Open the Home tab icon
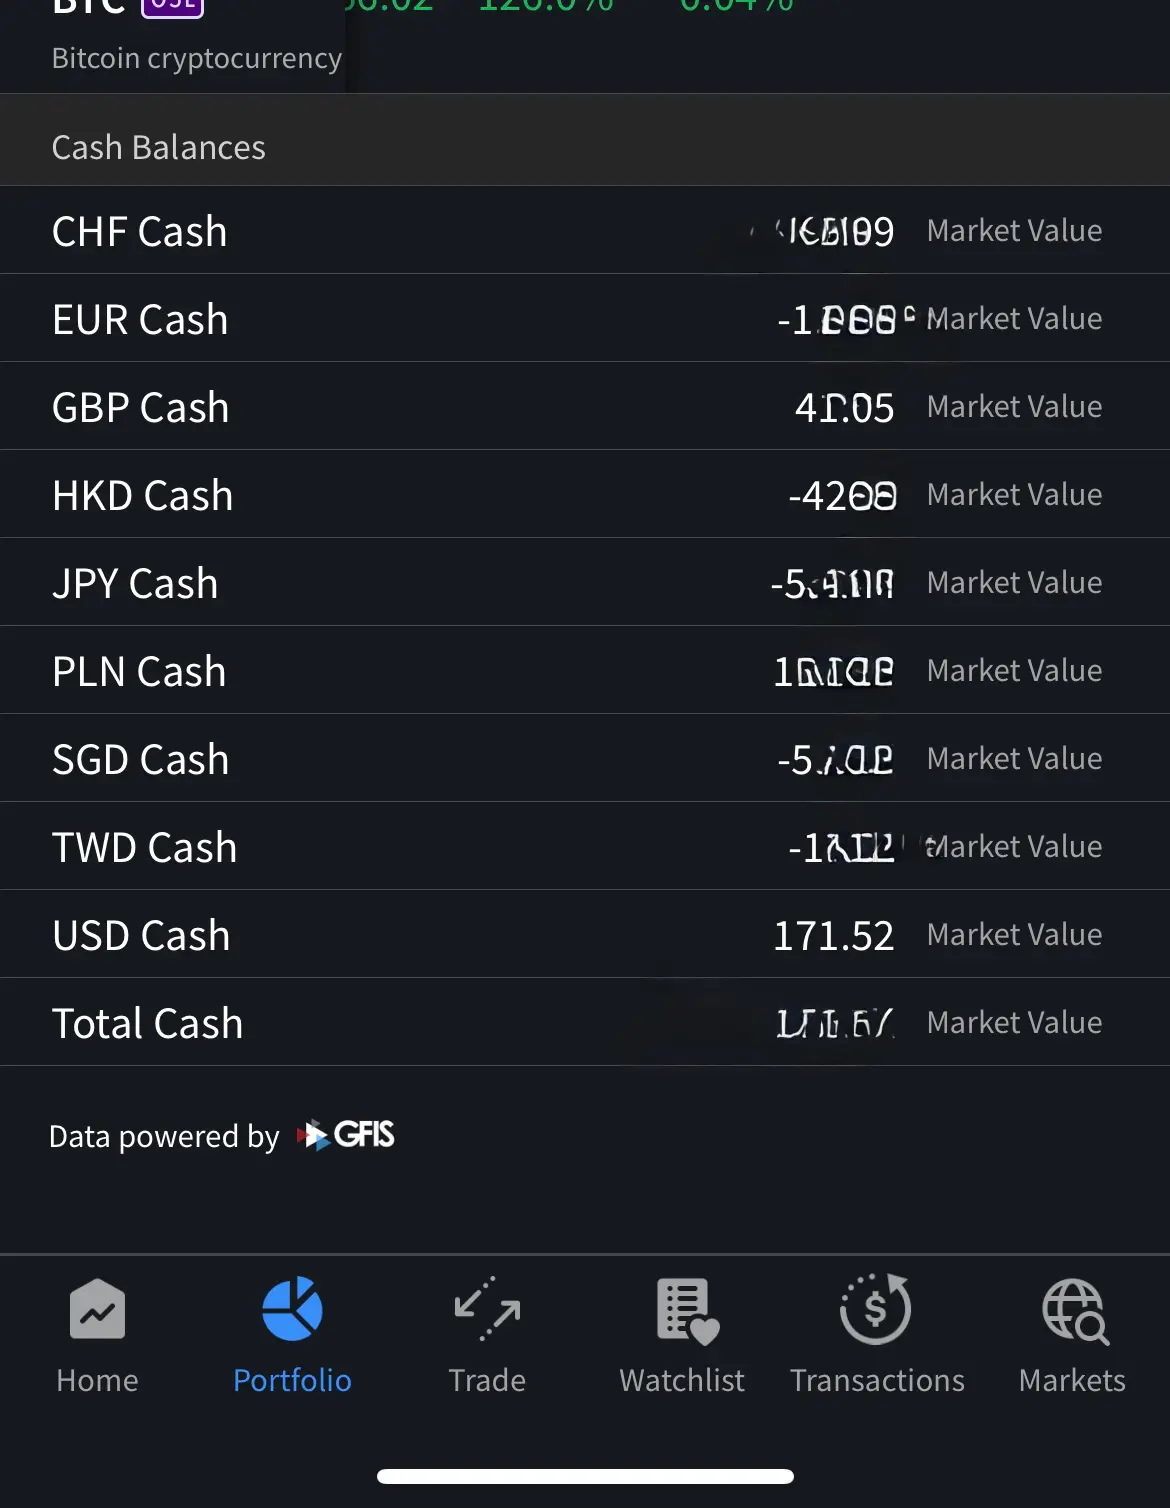Viewport: 1170px width, 1508px height. [97, 1308]
